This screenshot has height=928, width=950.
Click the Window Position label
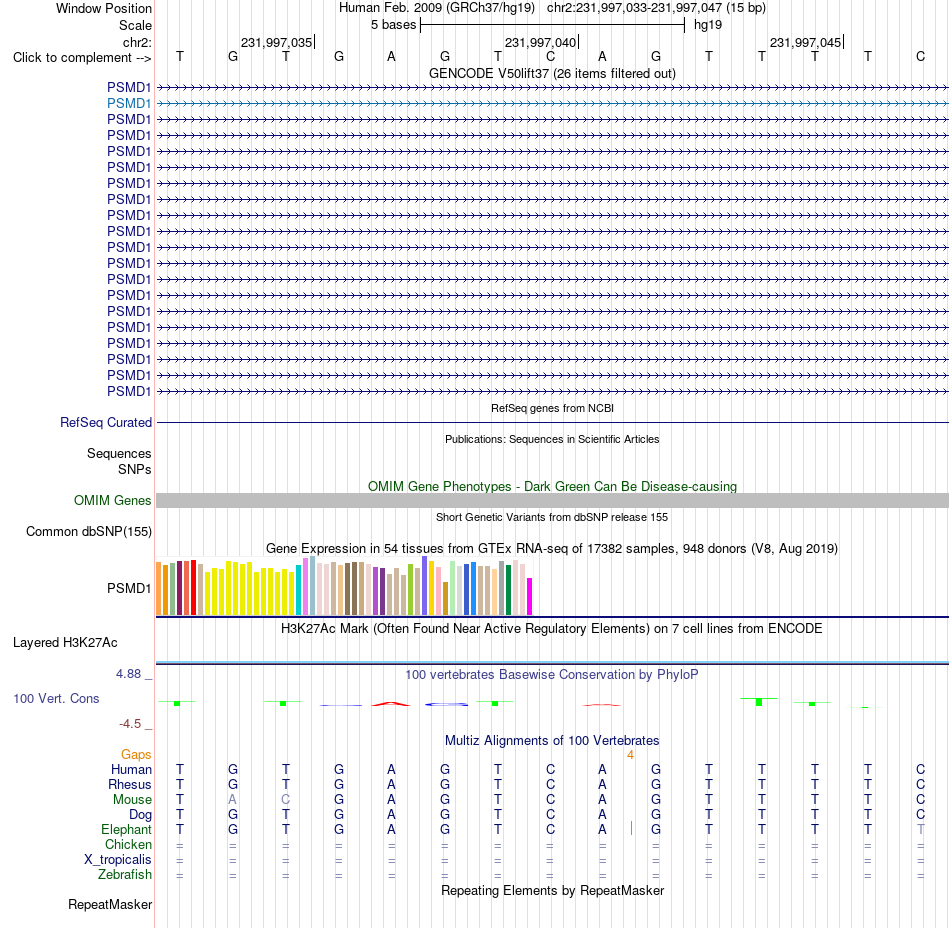tap(104, 8)
